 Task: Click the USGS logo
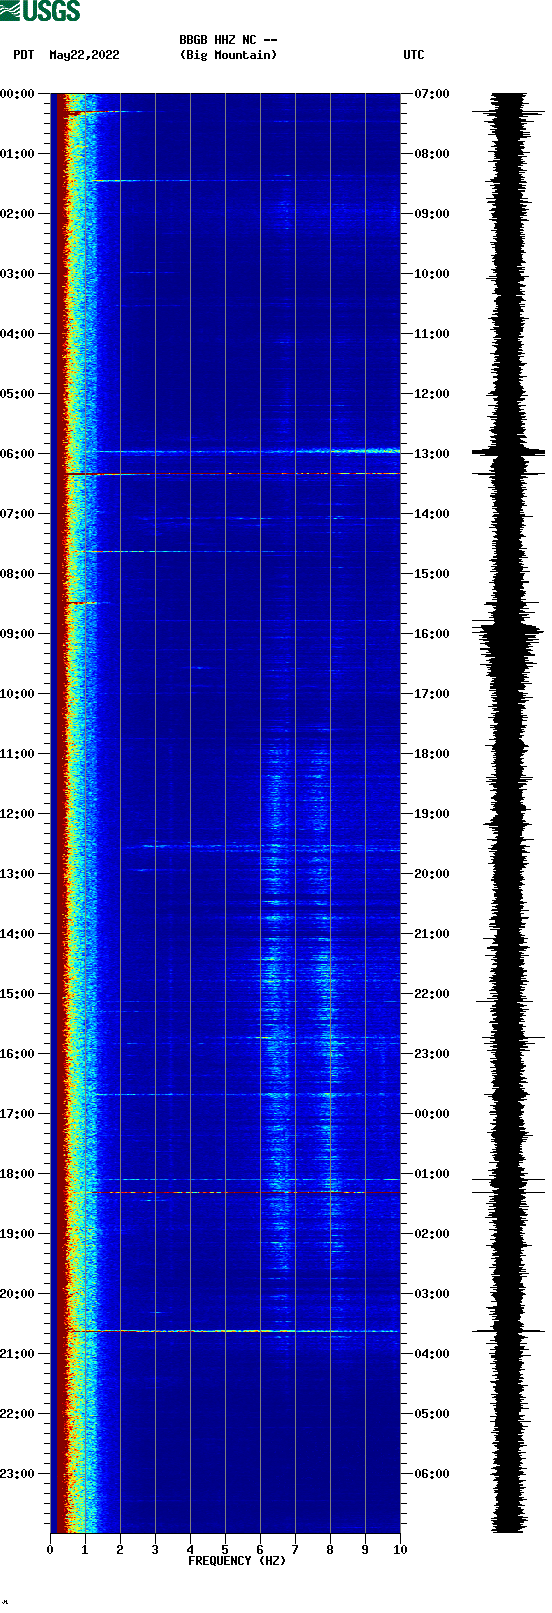coord(40,11)
